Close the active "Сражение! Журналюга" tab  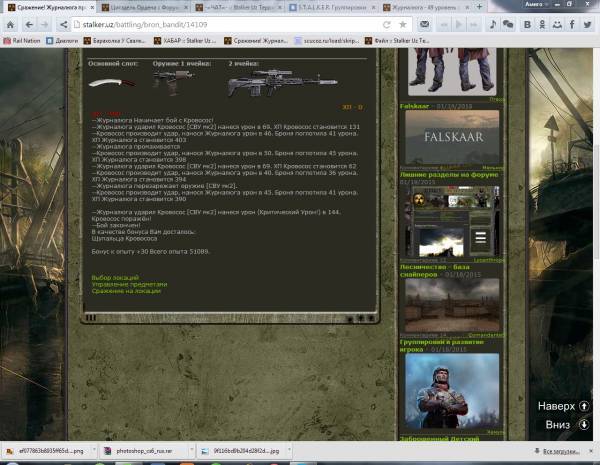point(92,7)
